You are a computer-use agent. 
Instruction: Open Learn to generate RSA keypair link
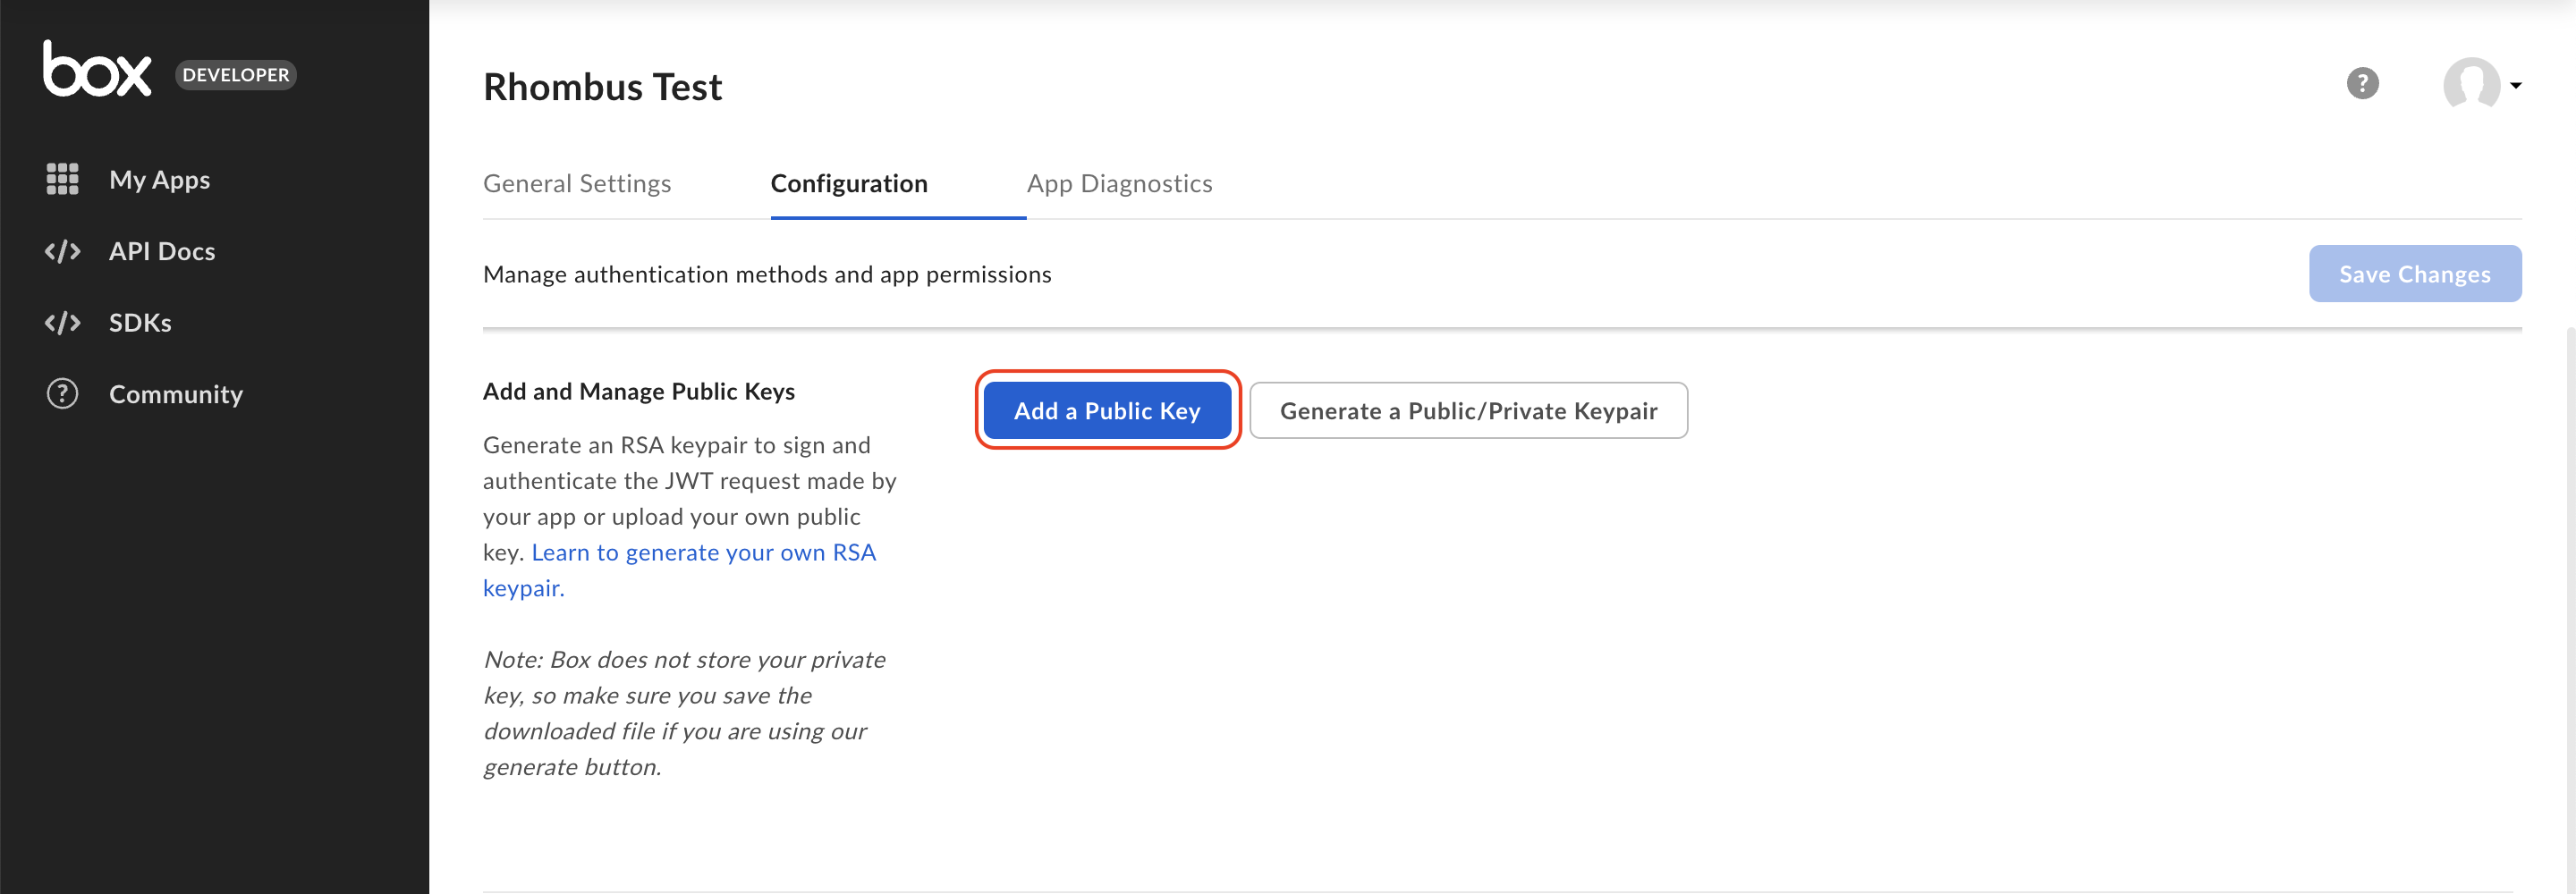tap(703, 553)
